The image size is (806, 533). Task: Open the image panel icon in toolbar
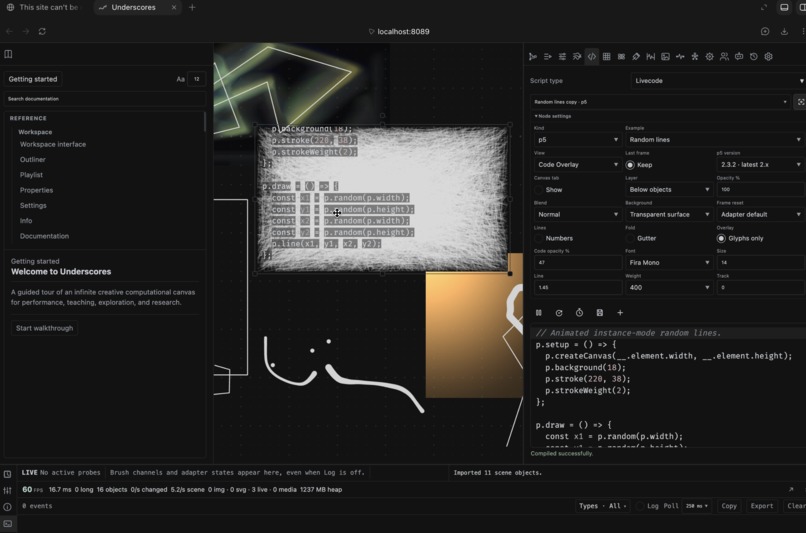tap(665, 57)
